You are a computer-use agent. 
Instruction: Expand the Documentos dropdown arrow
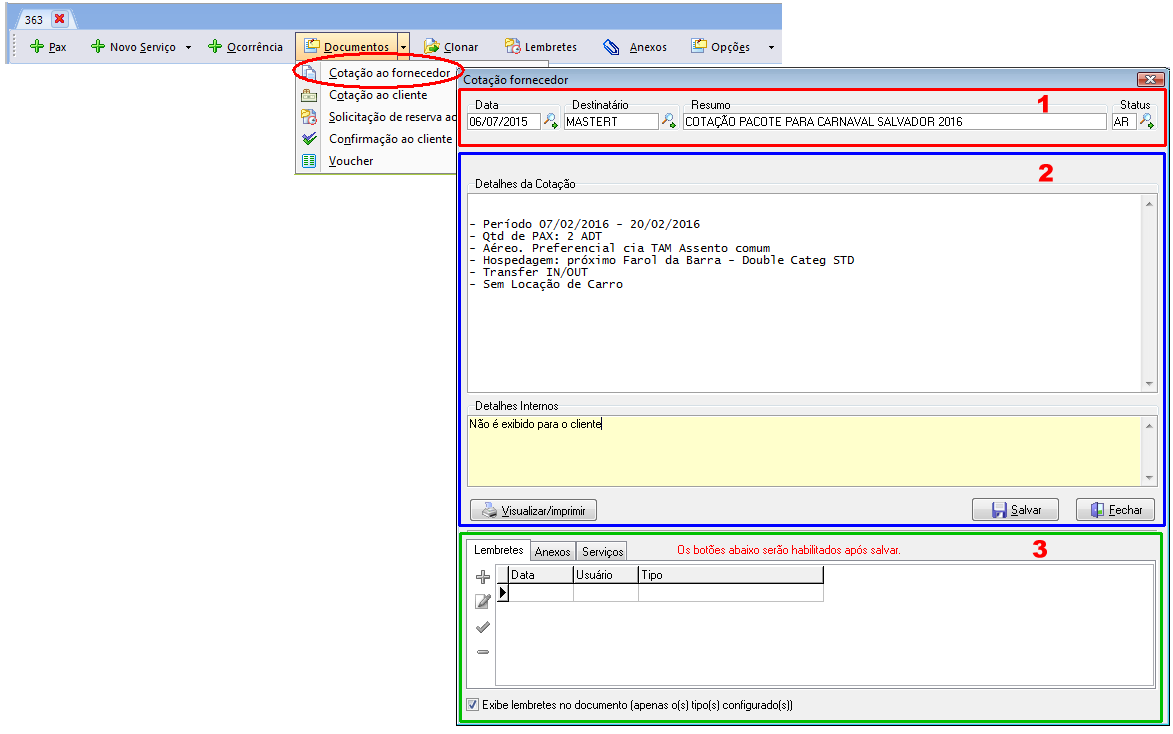pos(403,46)
